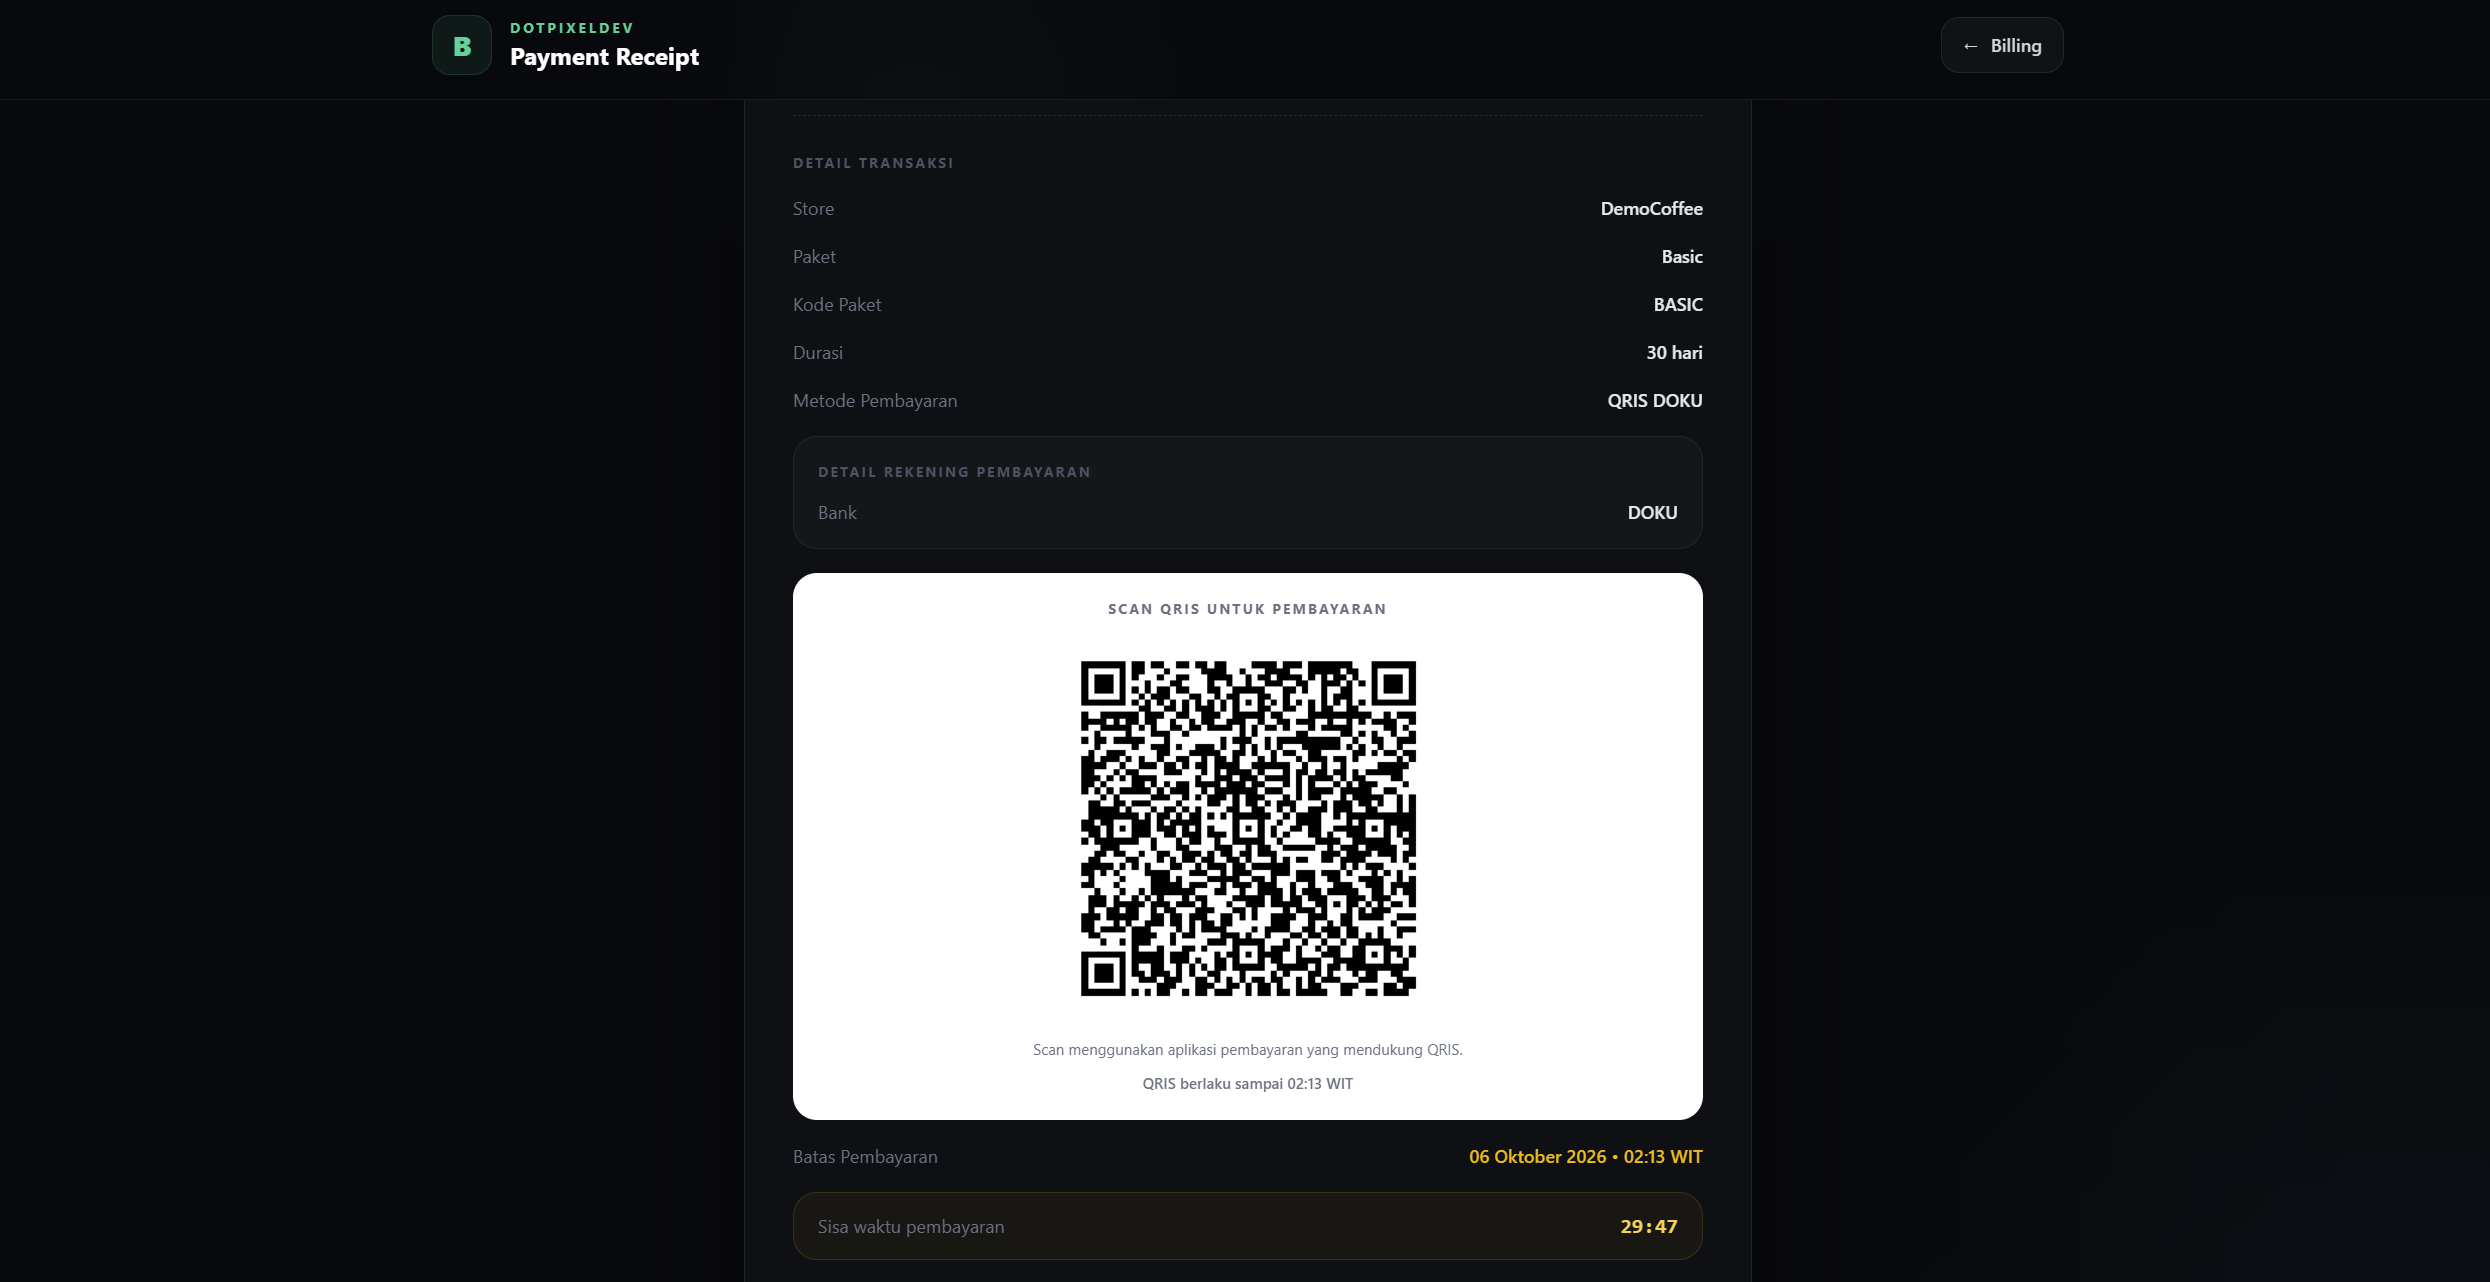Click the 'QRIS berlaku sampai 02:13 WIT' text
Viewport: 2490px width, 1282px height.
click(1247, 1084)
